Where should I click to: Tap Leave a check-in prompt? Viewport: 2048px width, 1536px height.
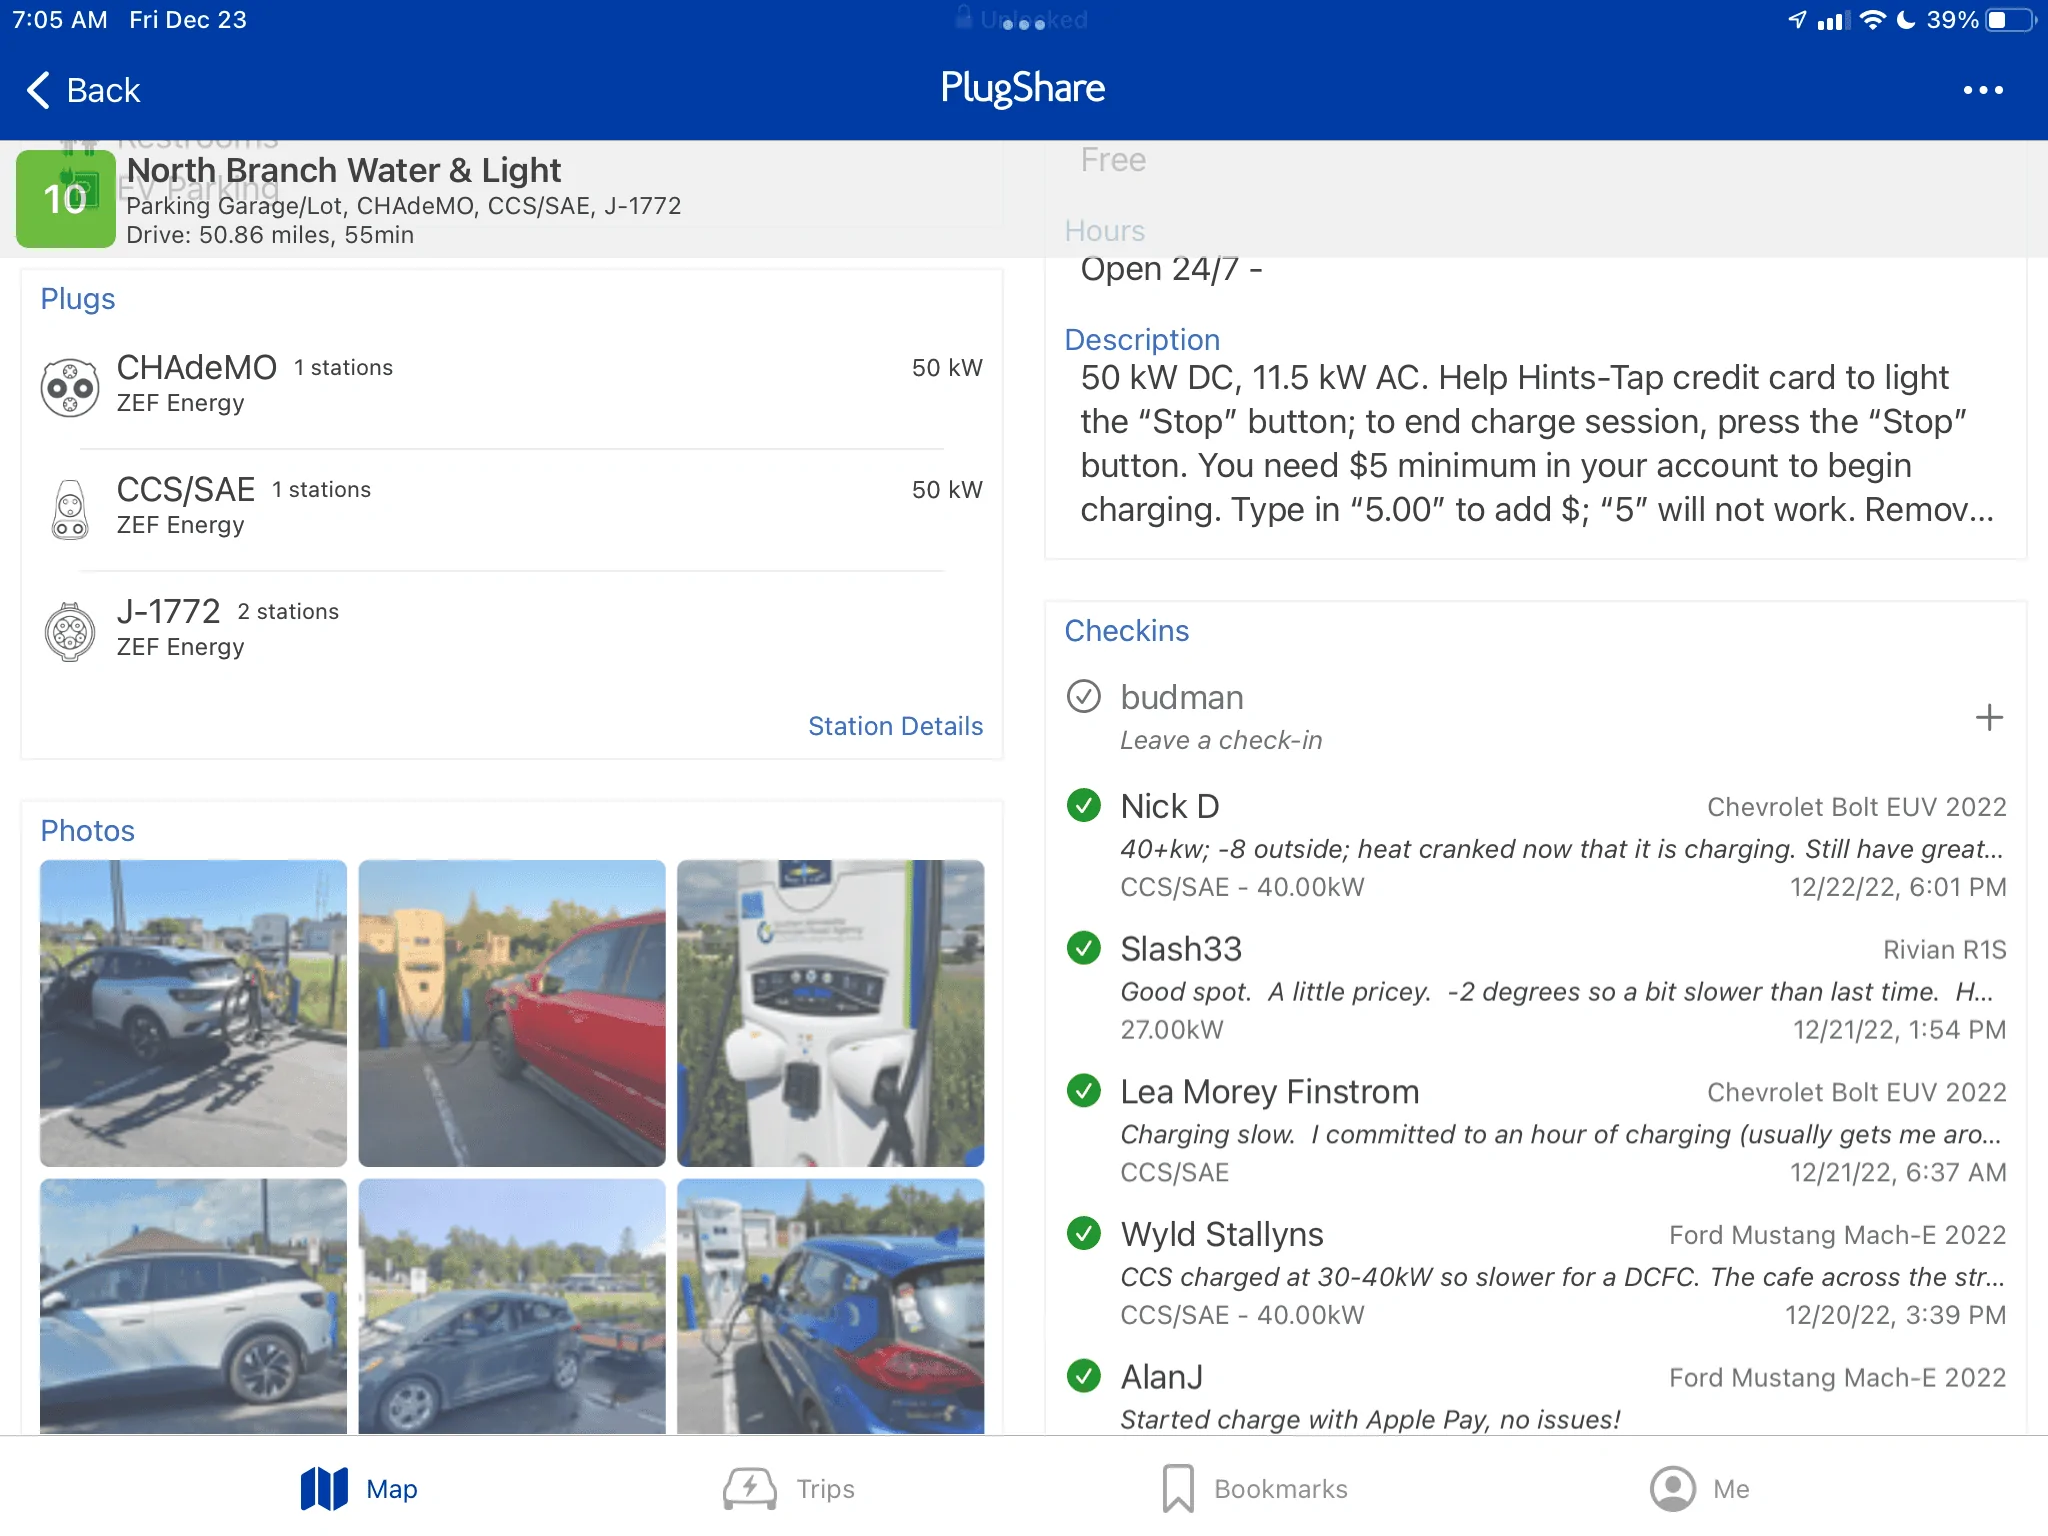[1221, 740]
